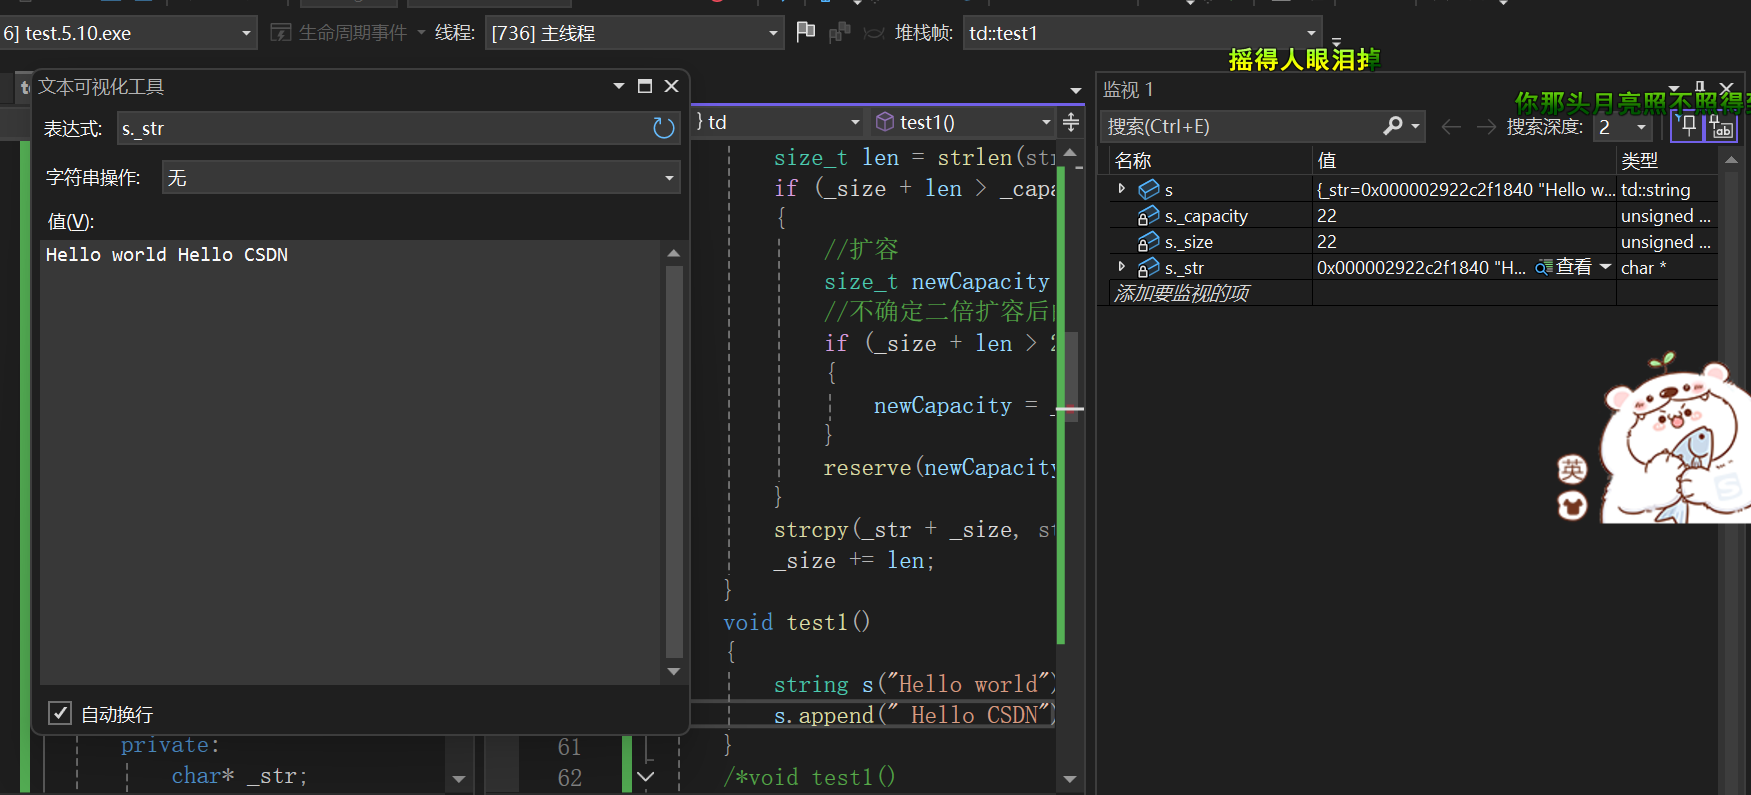Viewport: 1751px width, 795px height.
Task: Toggle the pin filter icon in watch toolbar
Action: point(1687,126)
